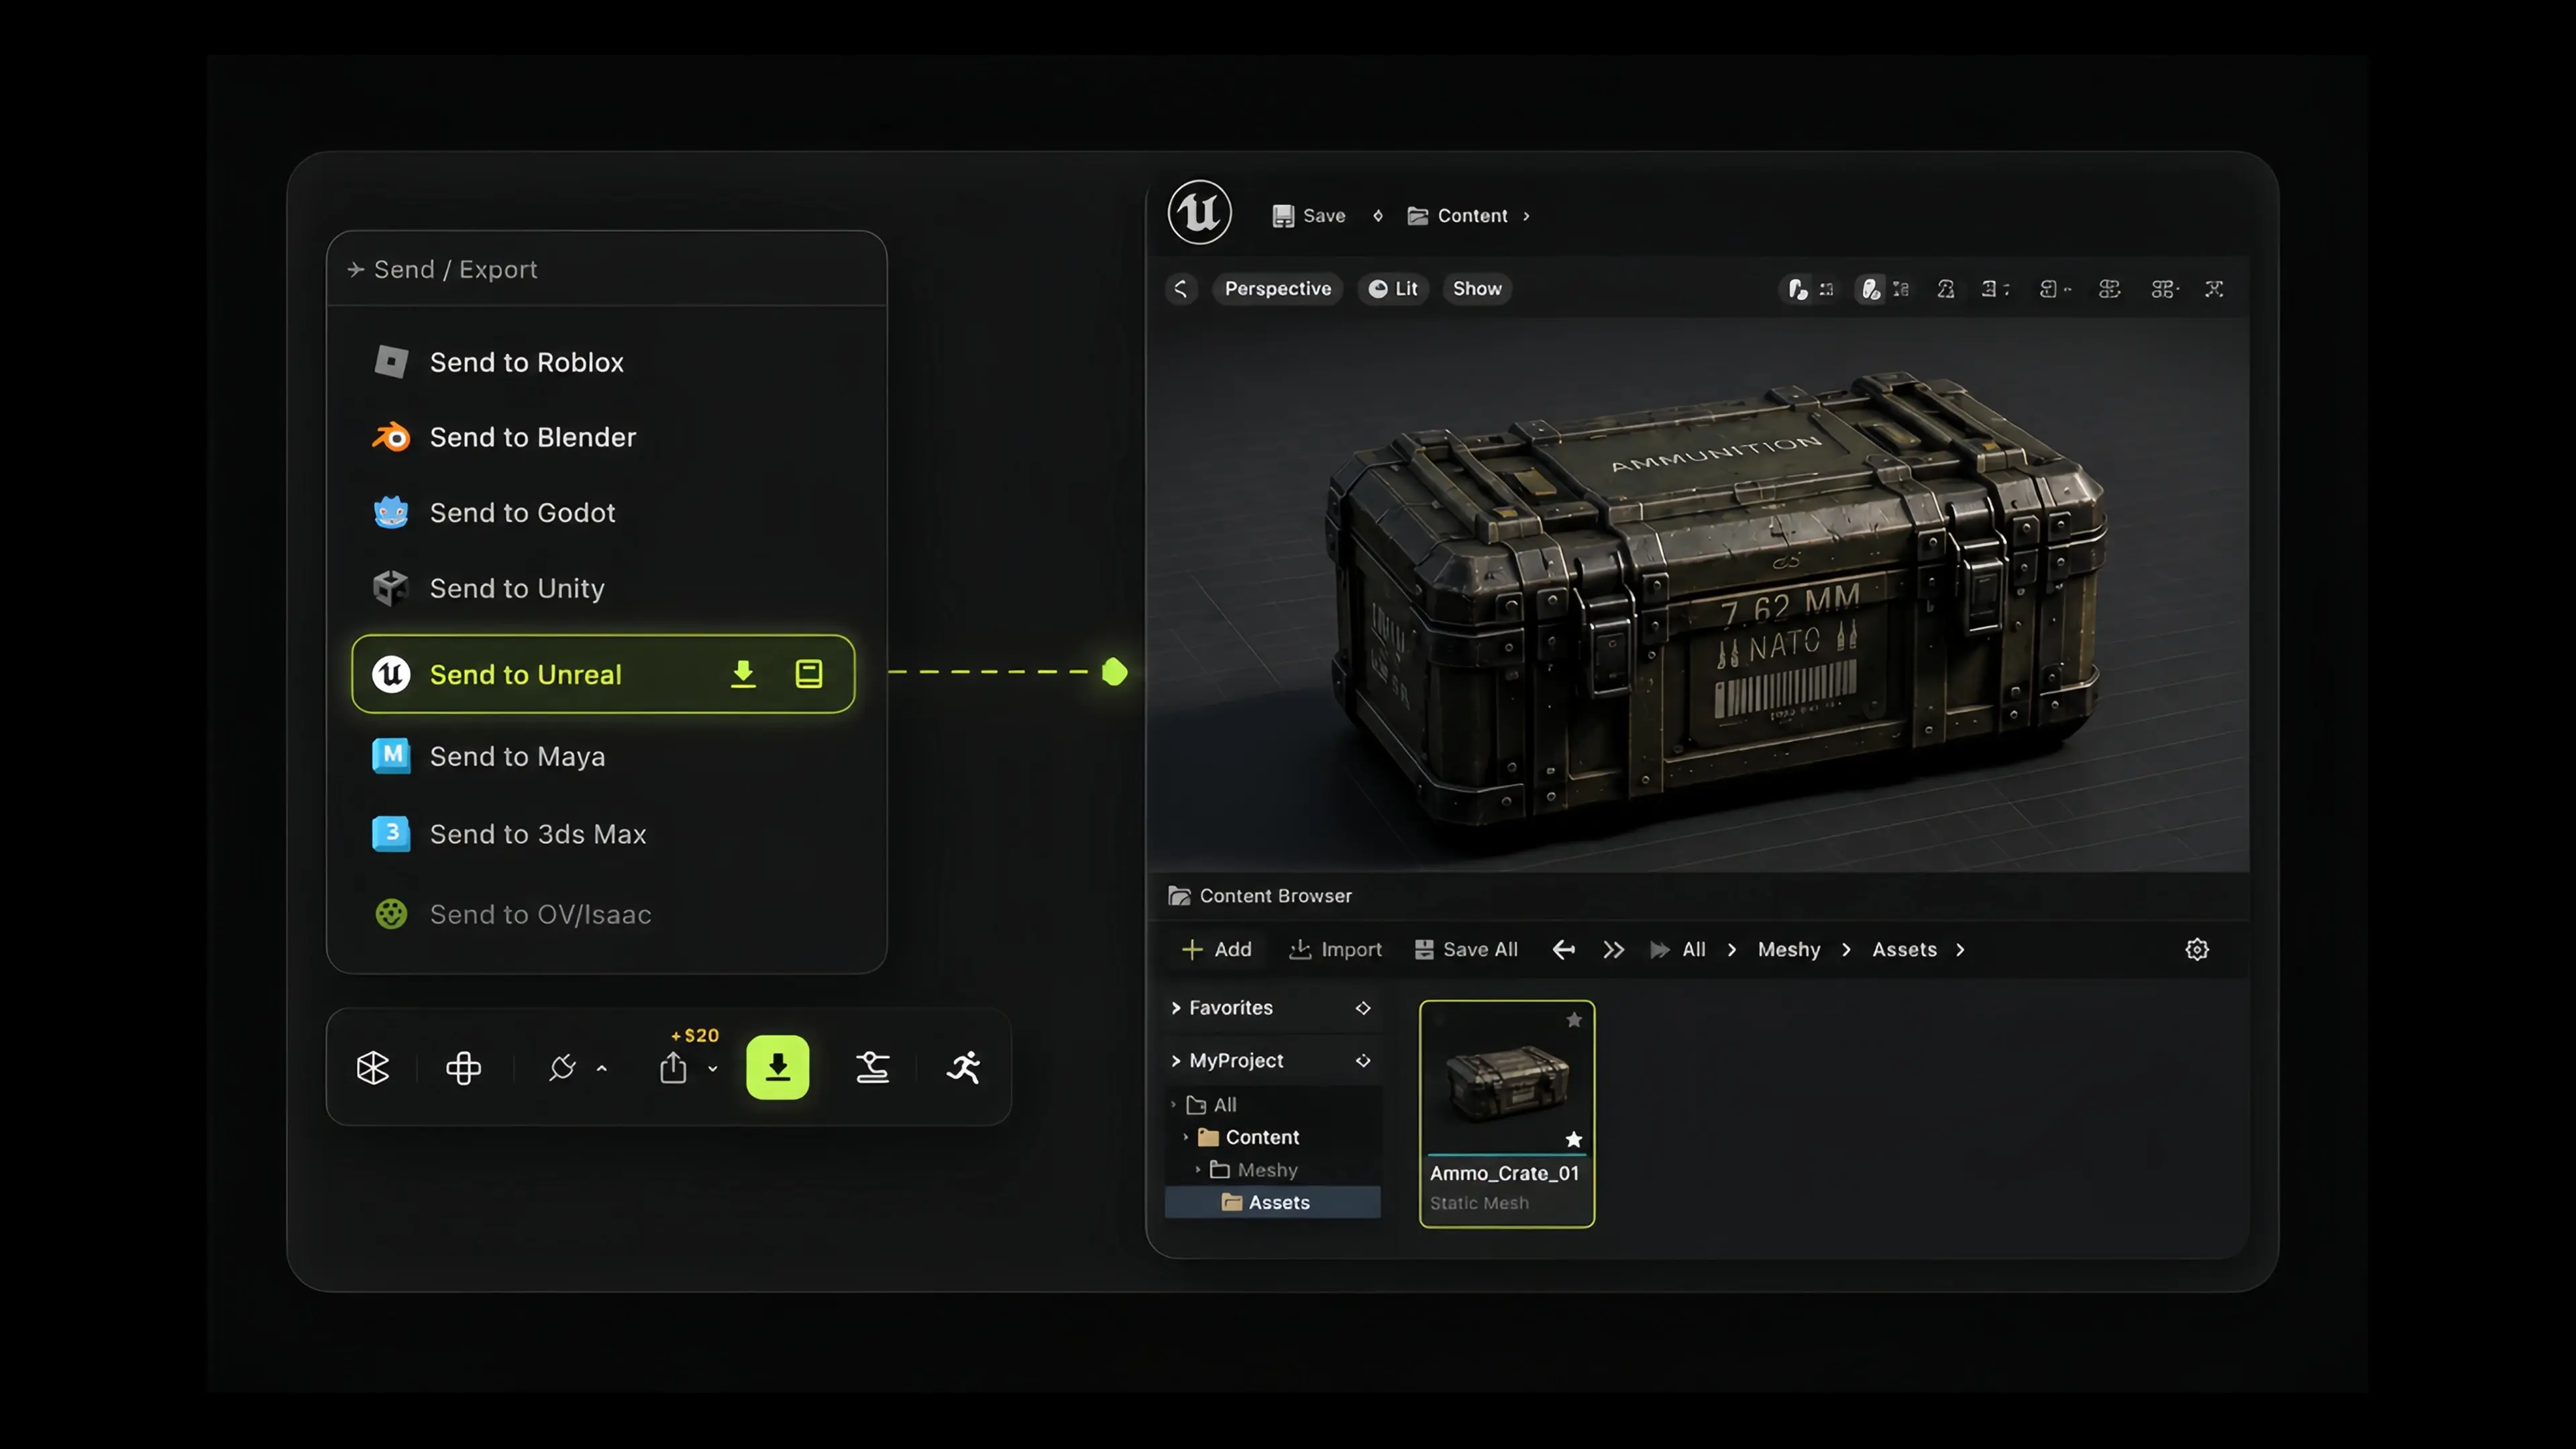Screen dimensions: 2576x1449
Task: Click the All breadcrumb
Action: click(x=1694, y=949)
